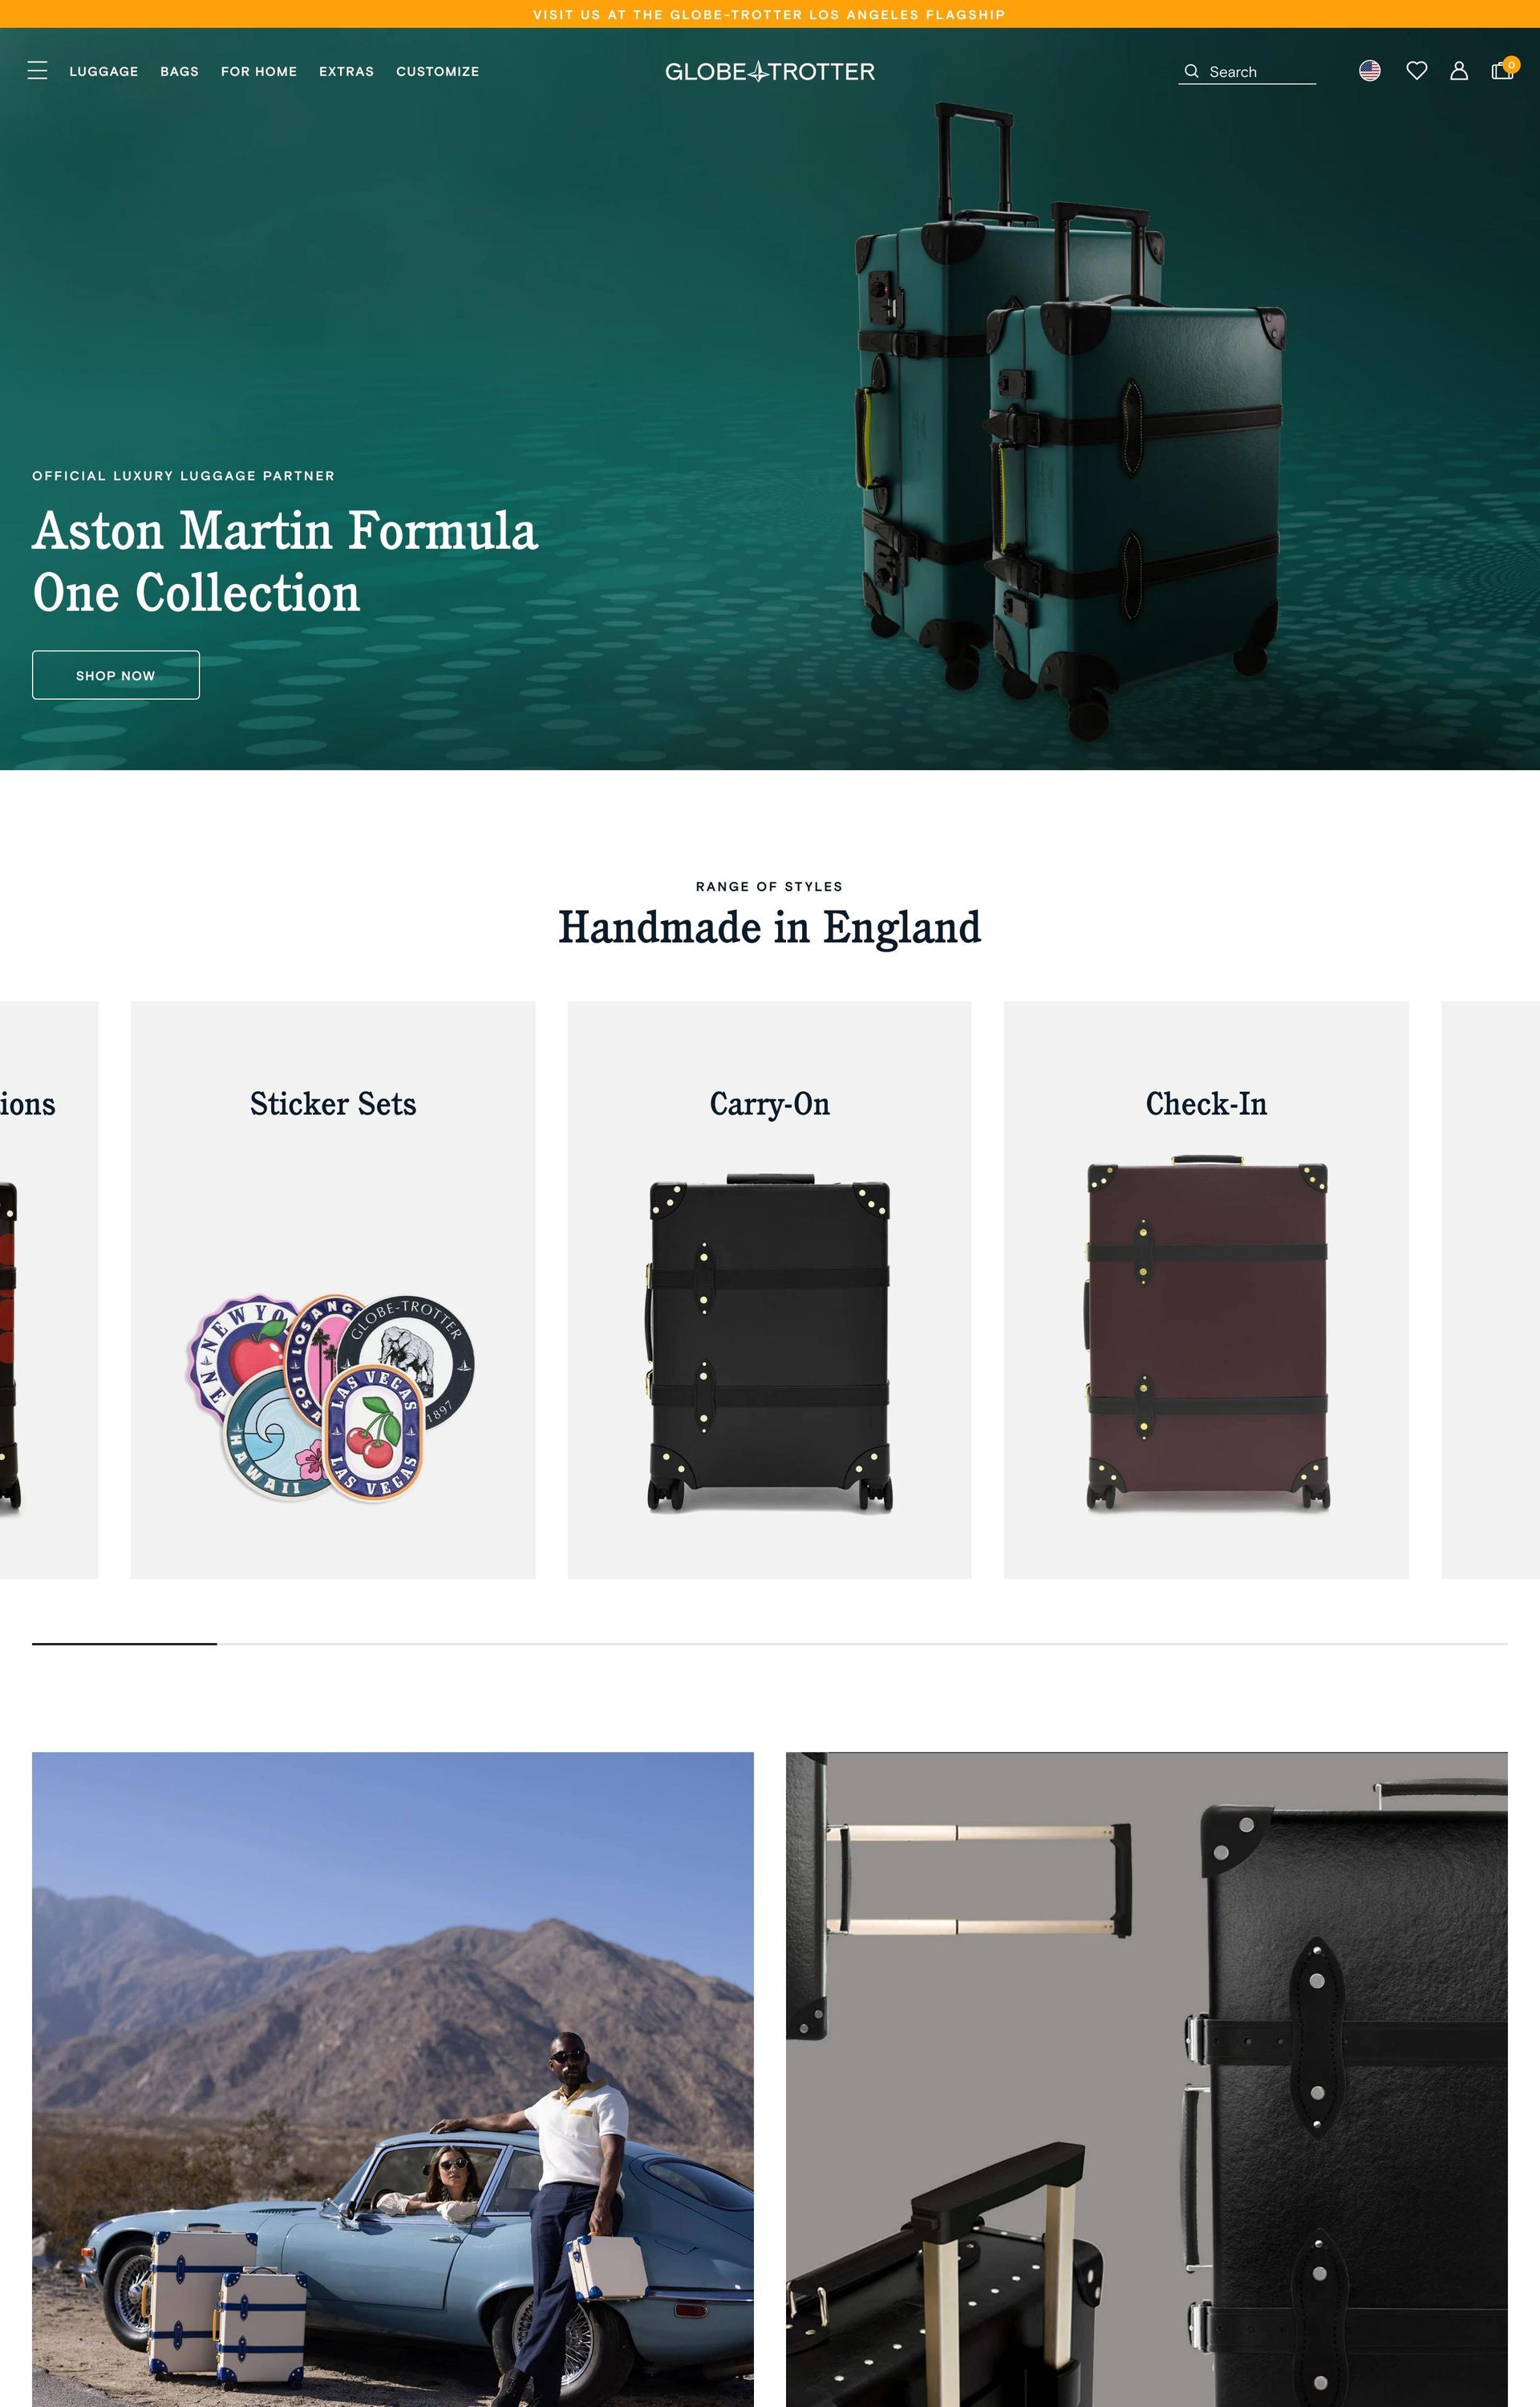Screen dimensions: 1540x2407
Task: Open the Customize menu
Action: pos(438,72)
